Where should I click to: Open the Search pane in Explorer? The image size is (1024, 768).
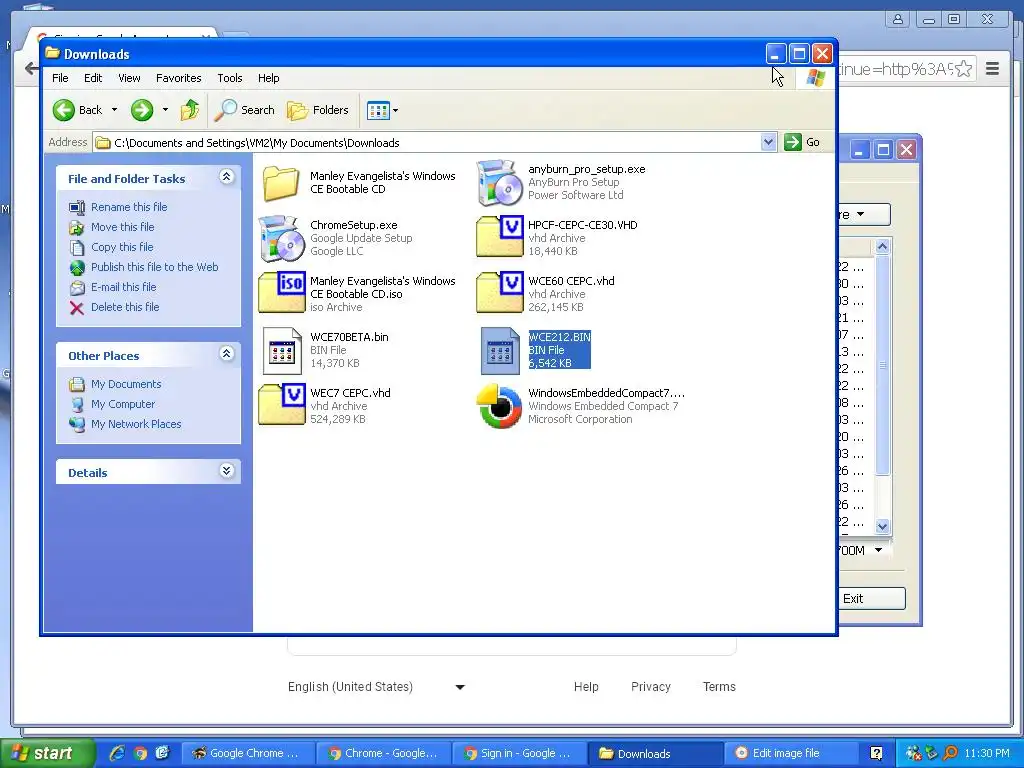[246, 110]
